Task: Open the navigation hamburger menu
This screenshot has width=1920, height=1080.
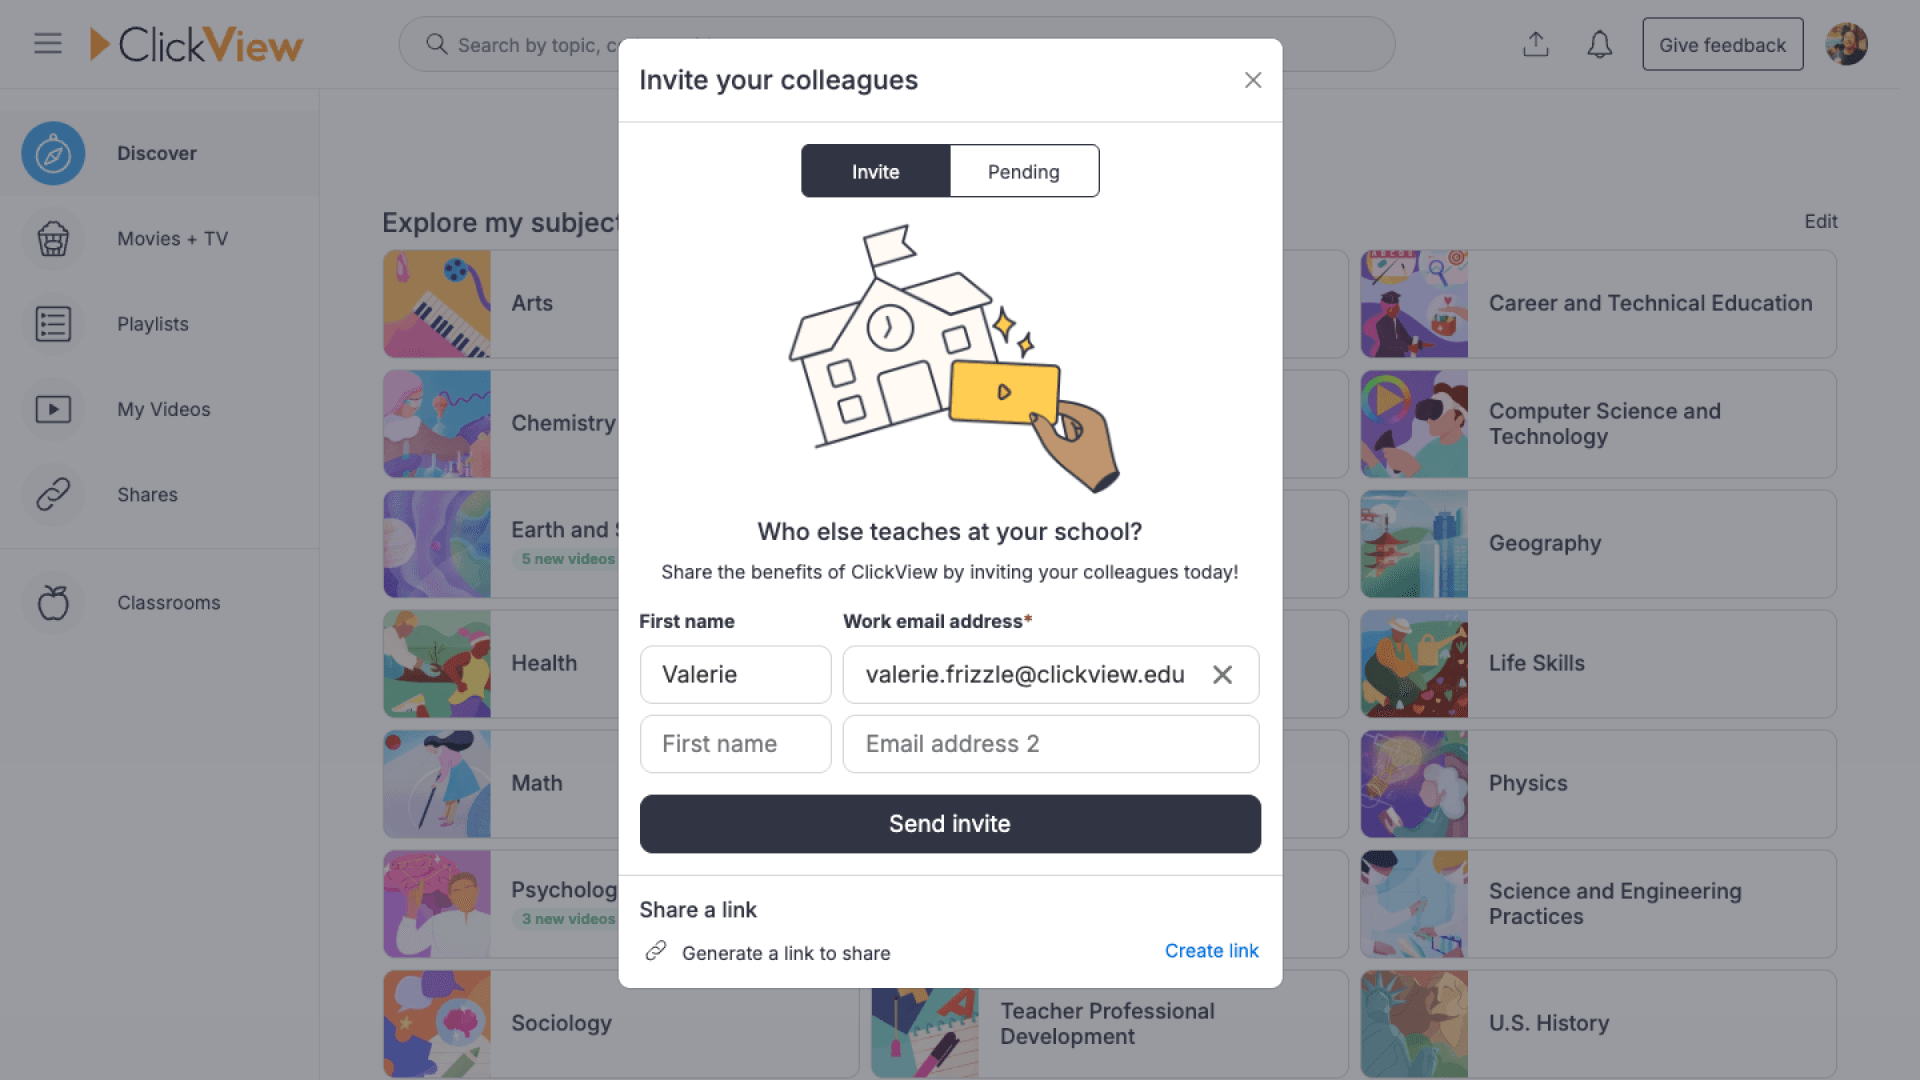Action: click(x=47, y=43)
